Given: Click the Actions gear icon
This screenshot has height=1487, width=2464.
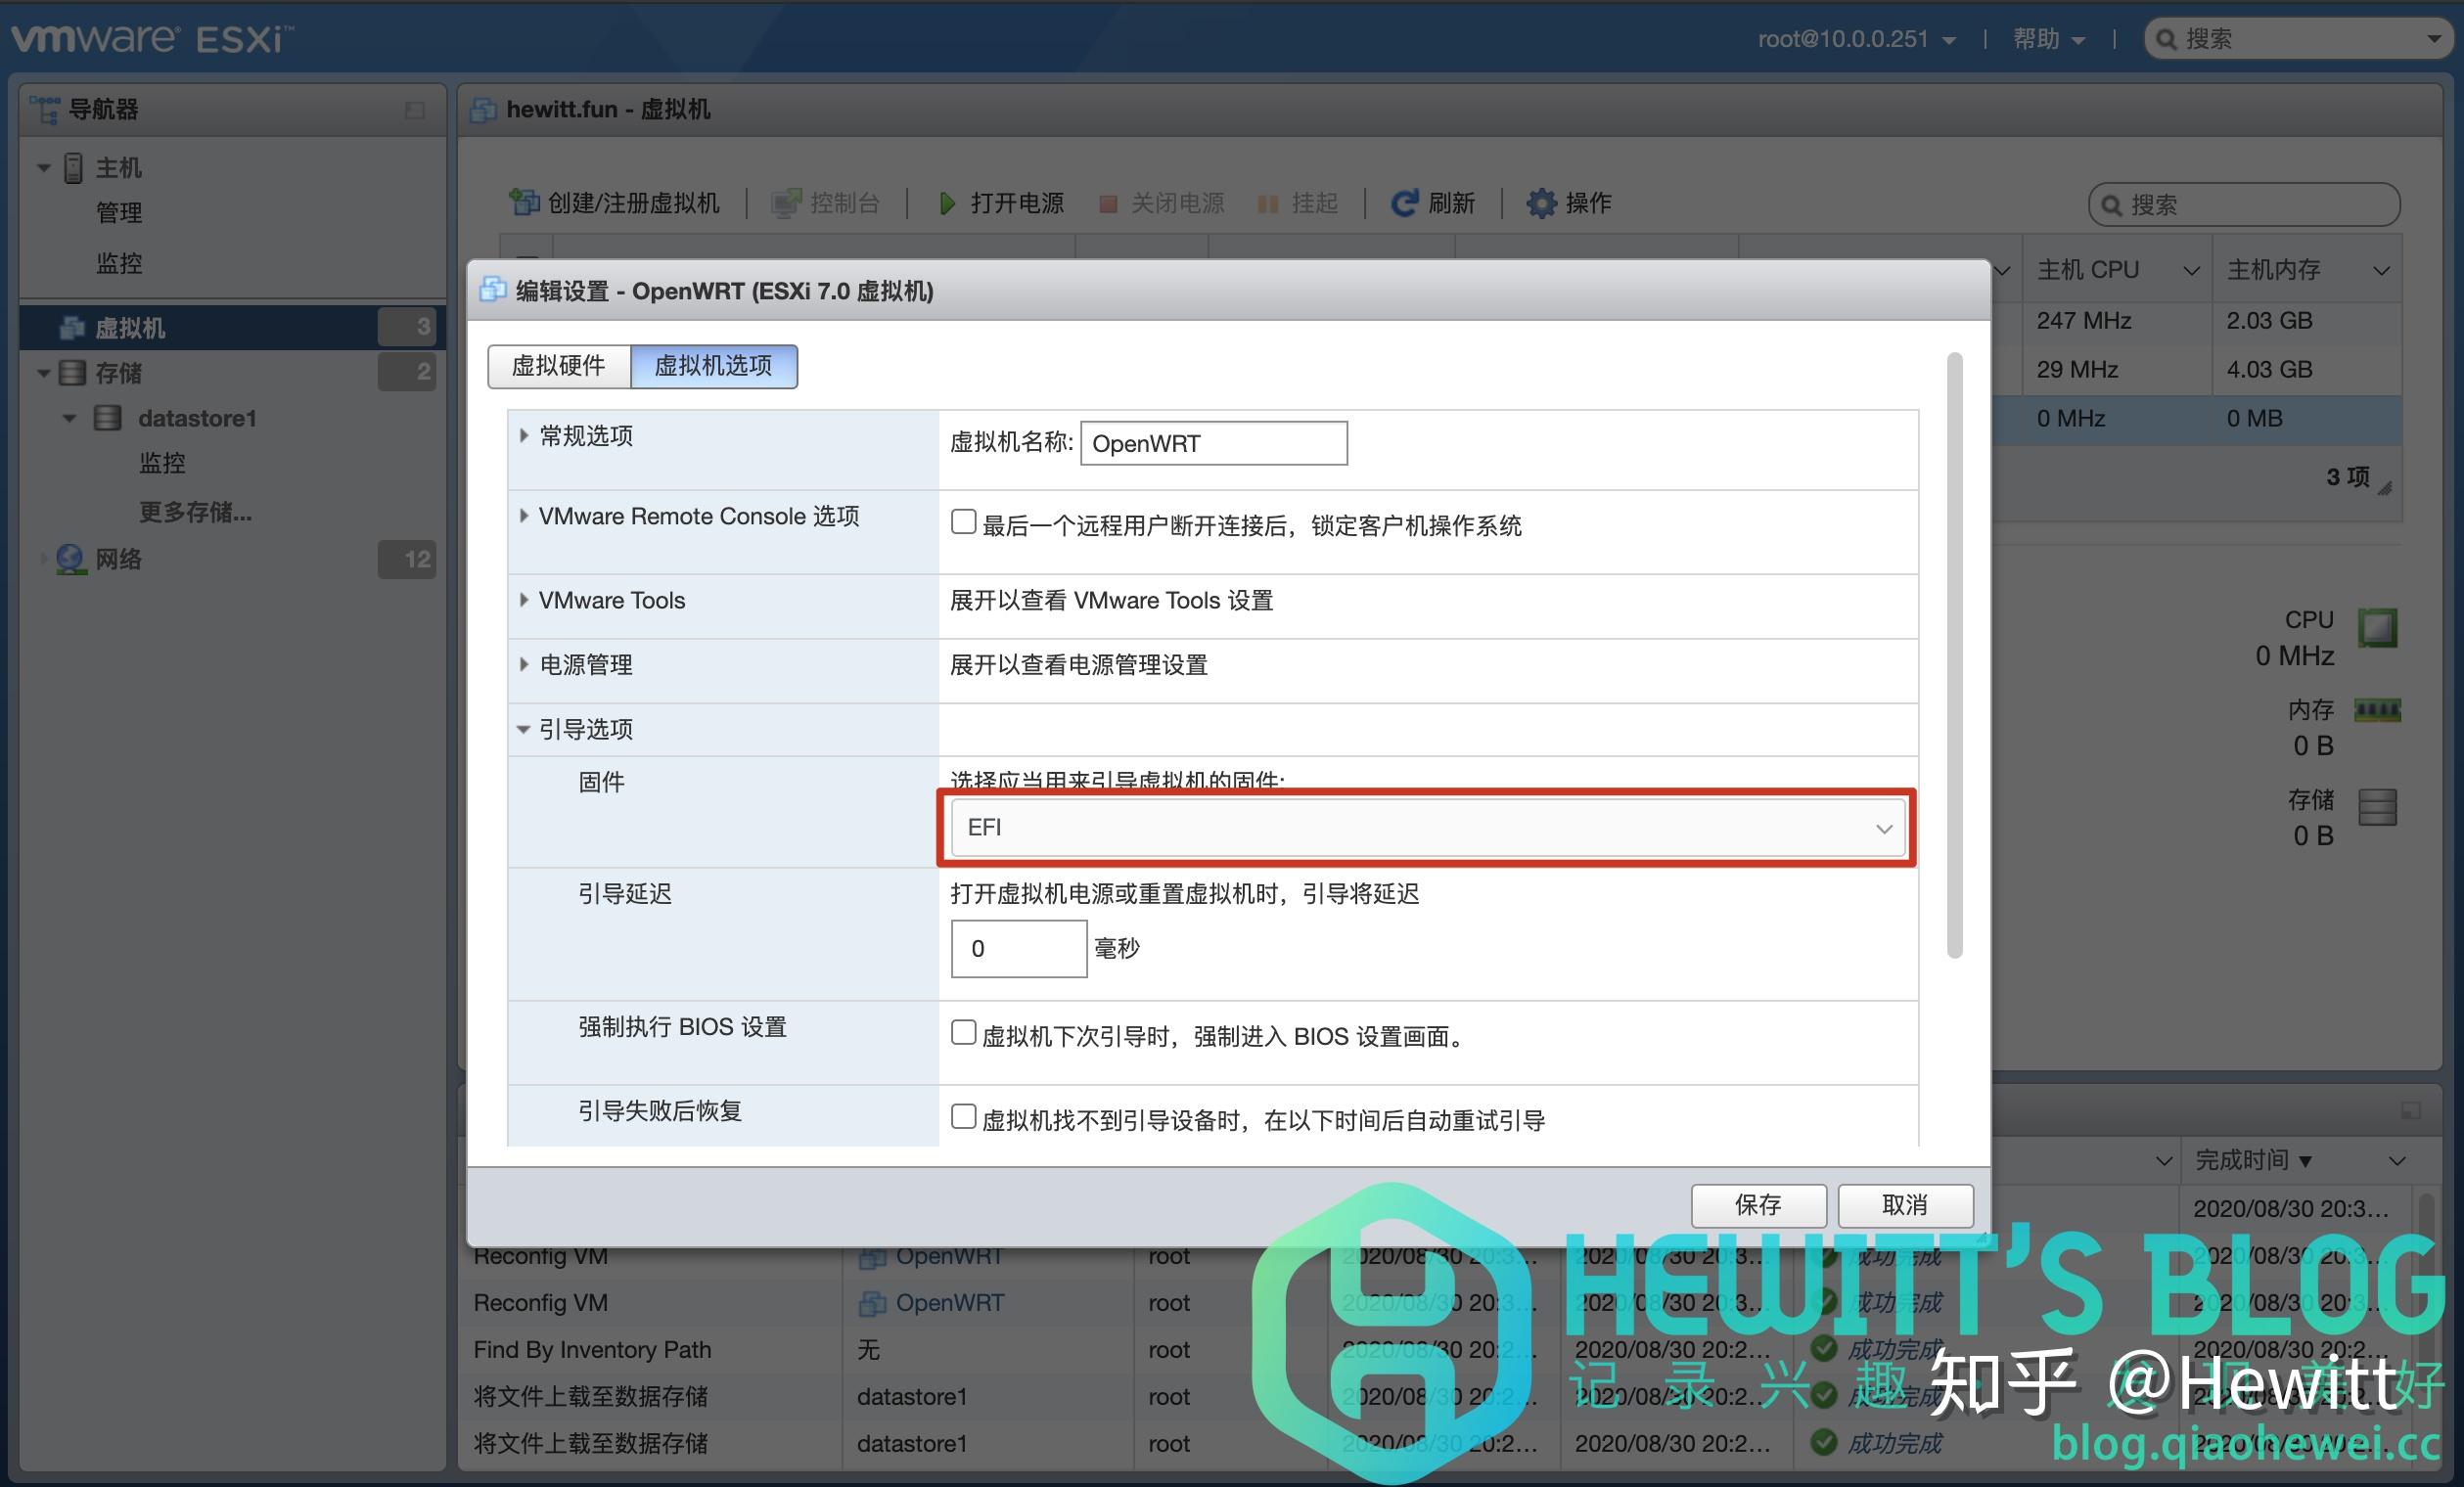Looking at the screenshot, I should click(x=1541, y=203).
